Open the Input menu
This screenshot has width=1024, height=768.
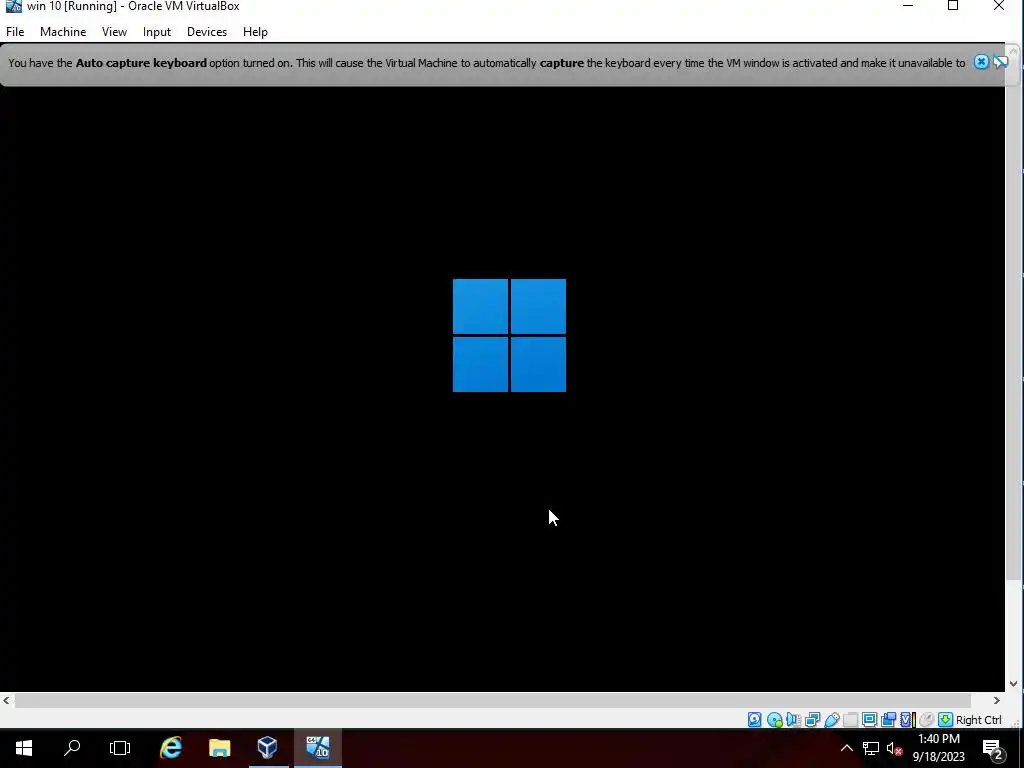coord(157,31)
